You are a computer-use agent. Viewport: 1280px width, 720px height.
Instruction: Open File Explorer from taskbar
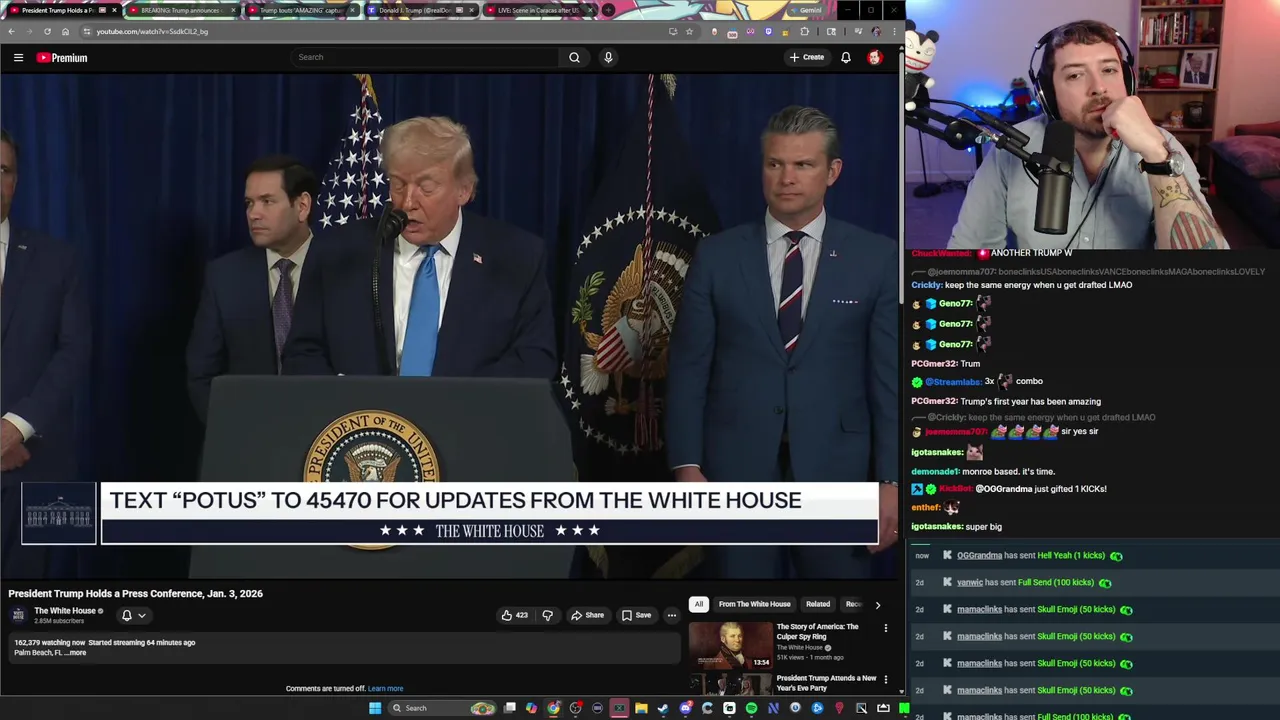click(641, 708)
